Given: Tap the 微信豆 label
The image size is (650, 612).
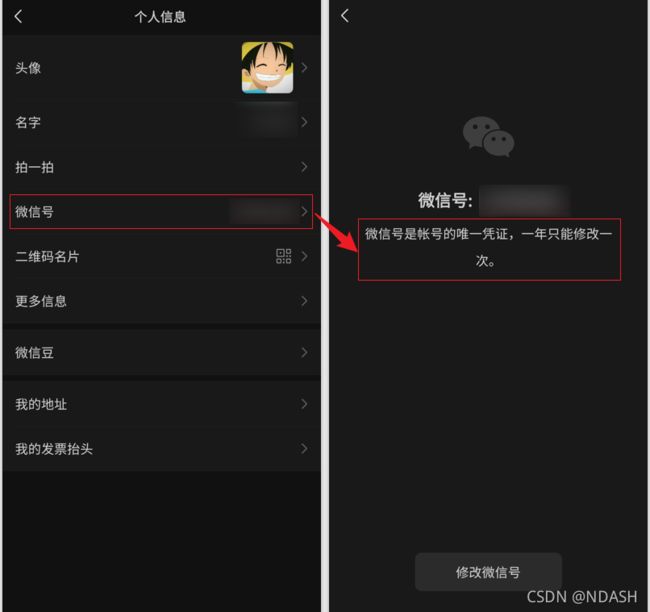Looking at the screenshot, I should 34,353.
